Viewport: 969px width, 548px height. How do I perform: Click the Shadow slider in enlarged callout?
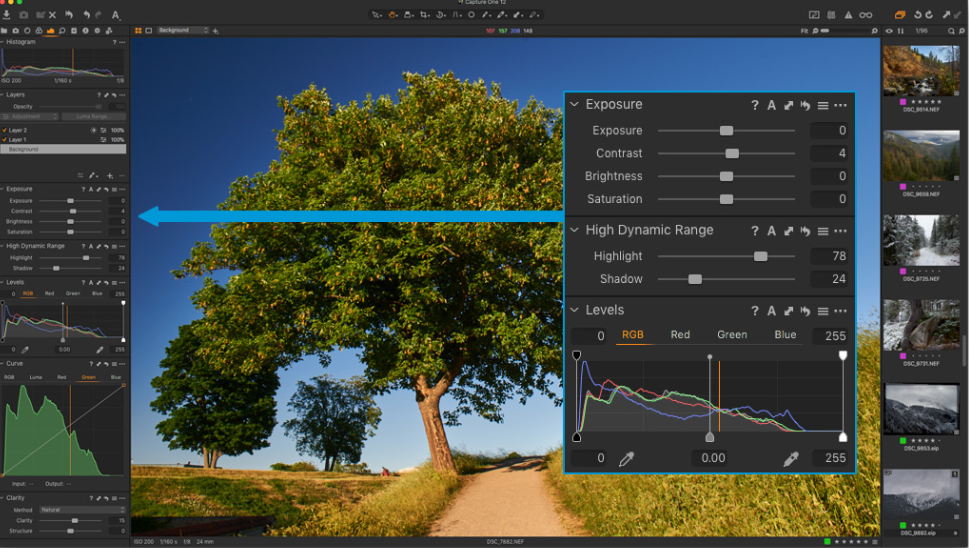(695, 279)
